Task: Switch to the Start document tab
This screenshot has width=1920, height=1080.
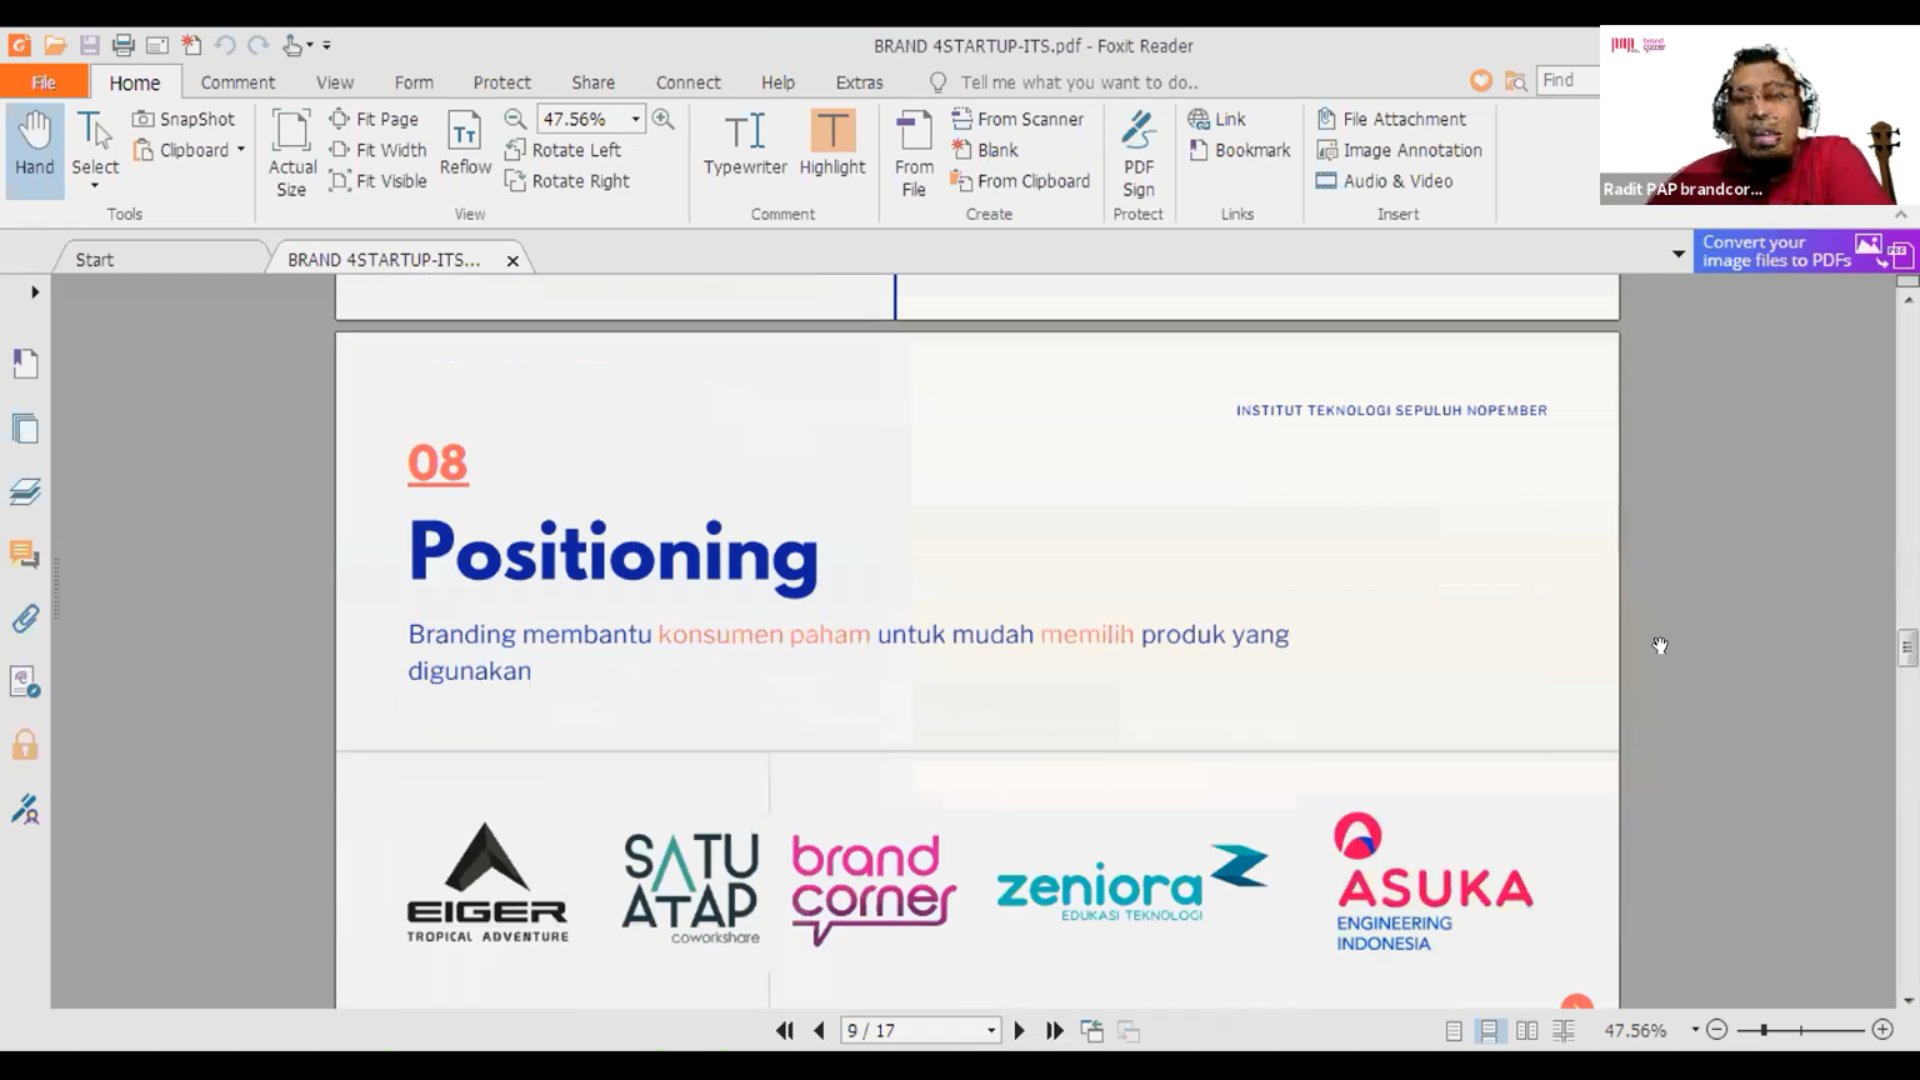Action: pyautogui.click(x=95, y=259)
